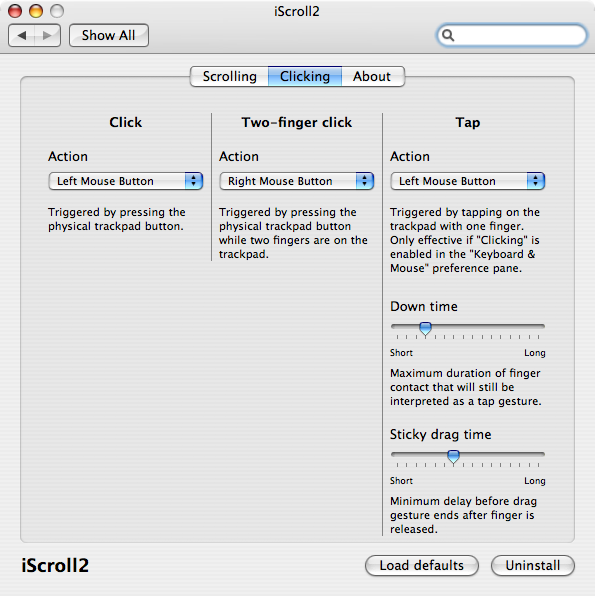Screen dimensions: 595x596
Task: Go back with the left arrow button
Action: 22,35
